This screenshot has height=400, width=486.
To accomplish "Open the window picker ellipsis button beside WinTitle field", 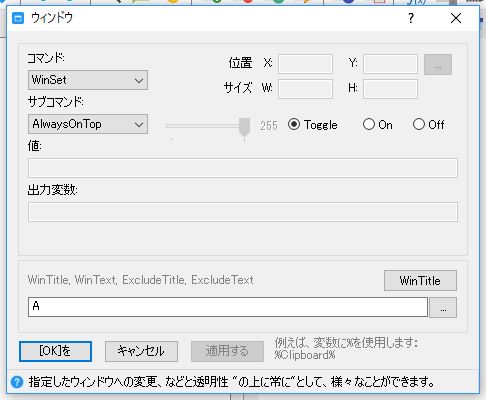I will point(443,308).
